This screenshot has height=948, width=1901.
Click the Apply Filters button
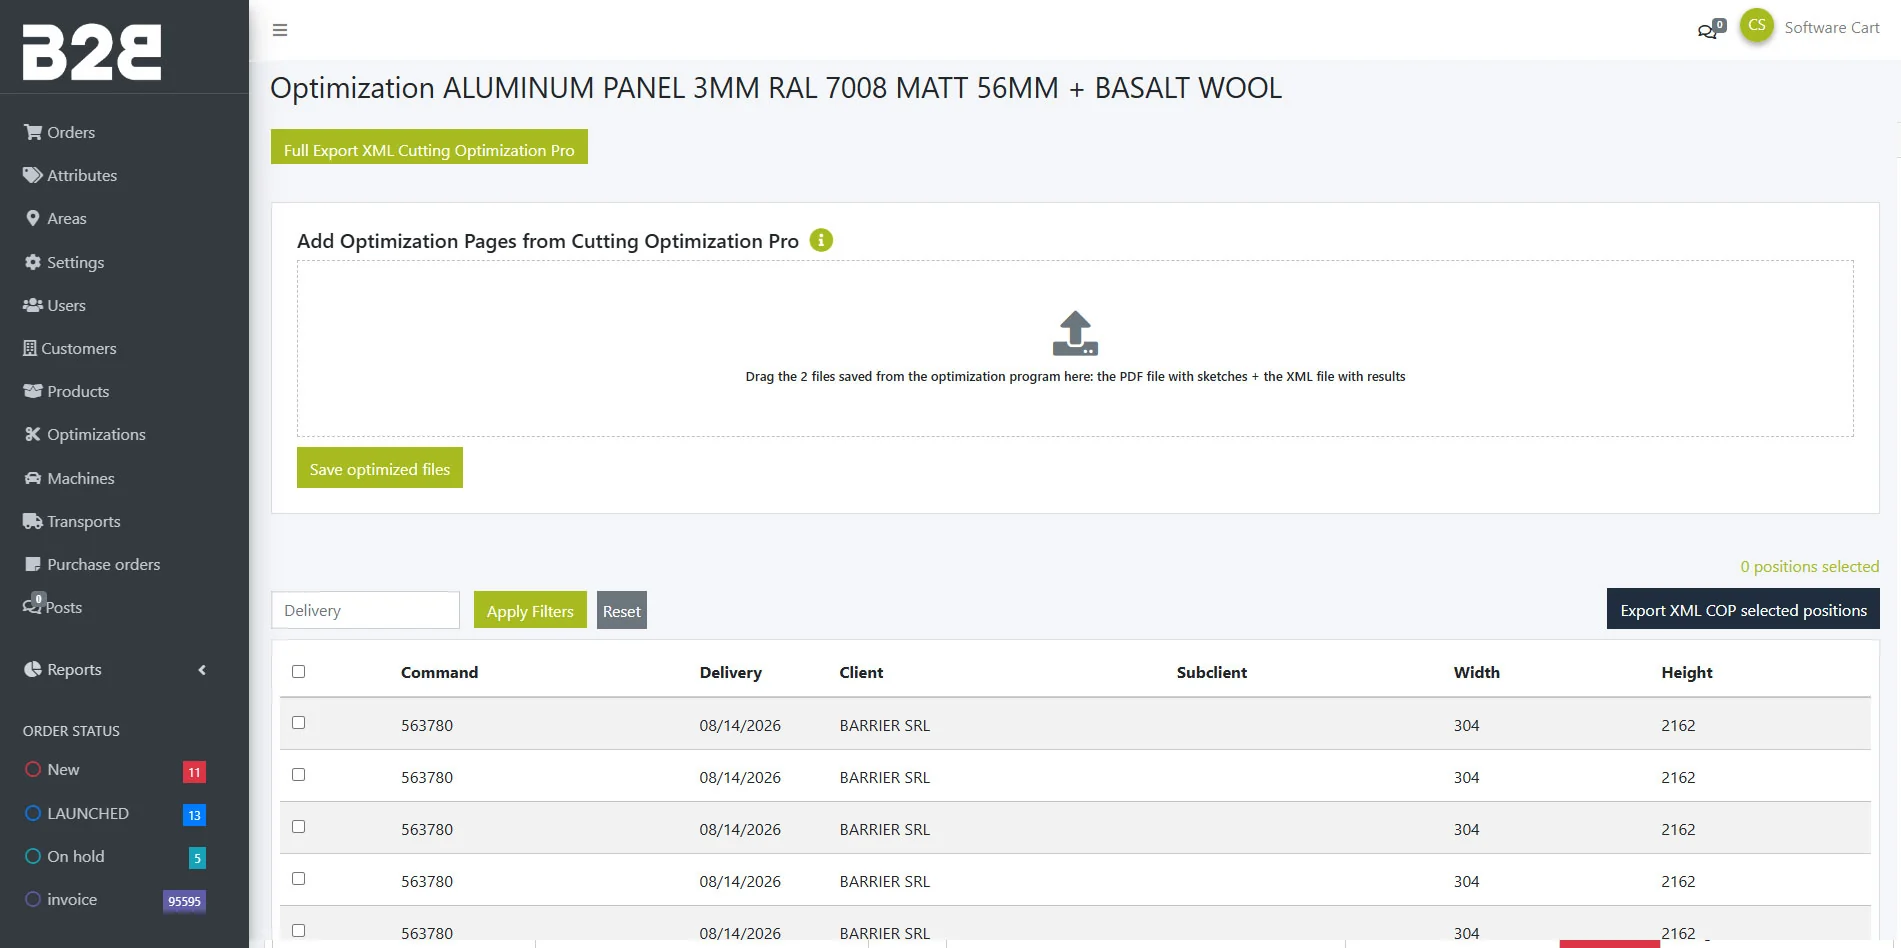click(530, 610)
